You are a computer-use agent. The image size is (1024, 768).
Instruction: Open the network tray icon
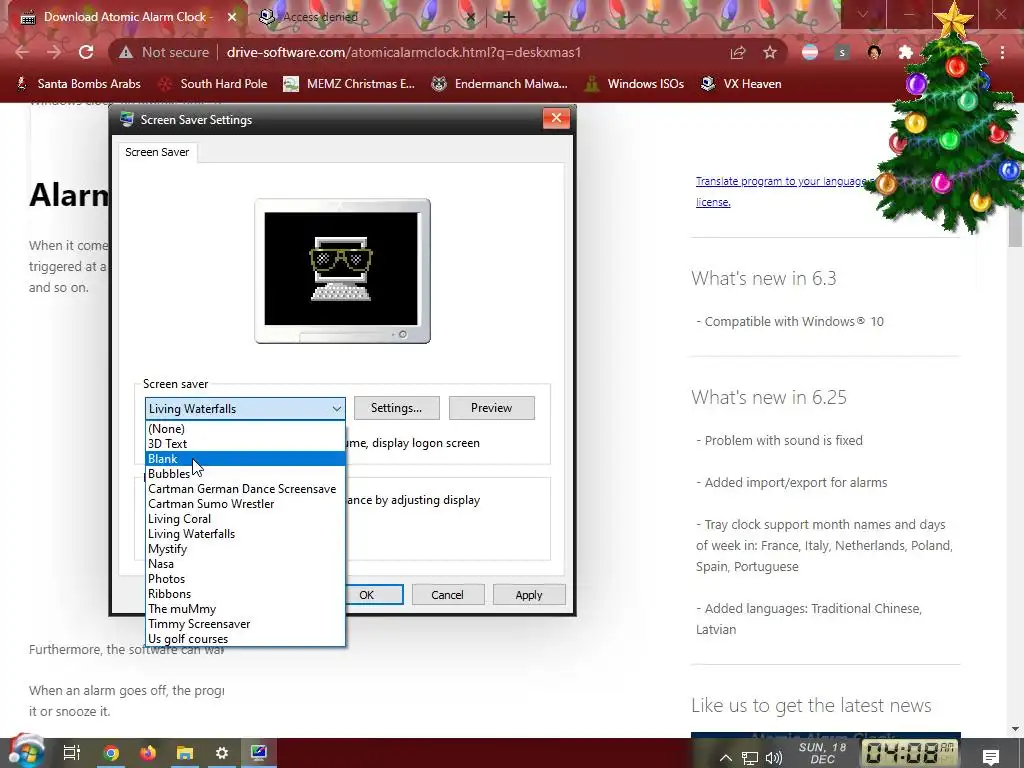click(750, 758)
